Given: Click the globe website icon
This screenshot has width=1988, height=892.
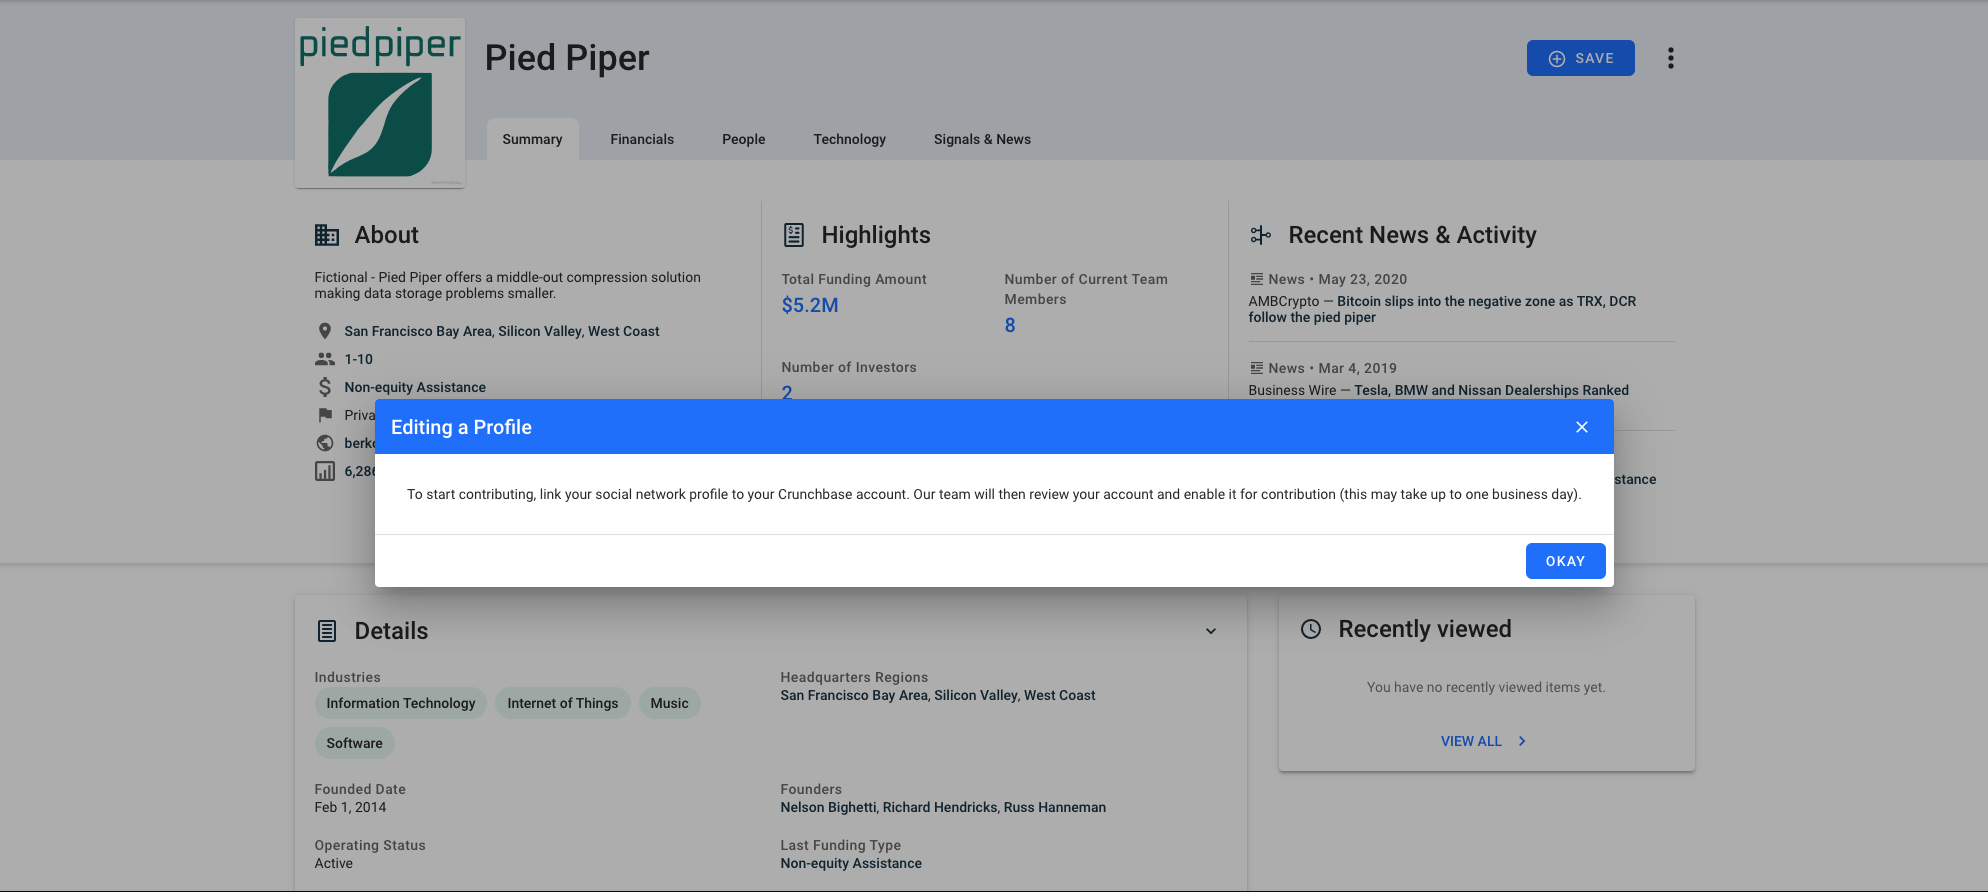Looking at the screenshot, I should coord(325,443).
